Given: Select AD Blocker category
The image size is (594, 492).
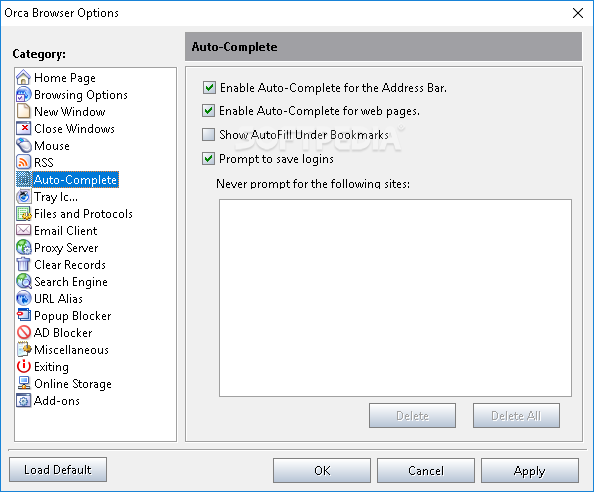Looking at the screenshot, I should [63, 333].
